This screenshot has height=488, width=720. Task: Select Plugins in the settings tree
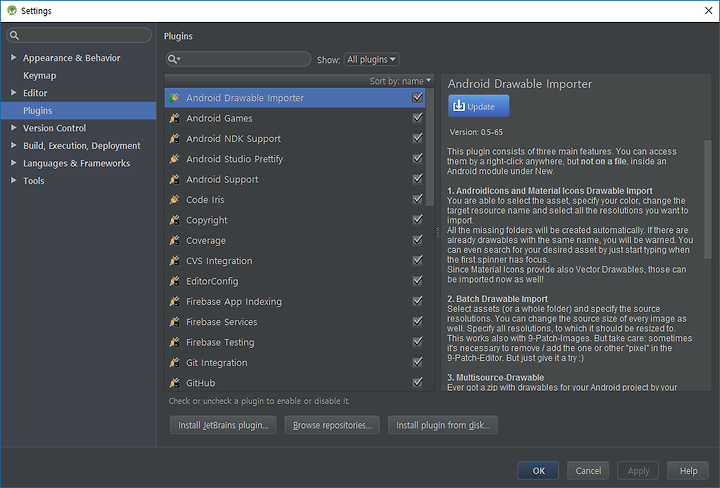pyautogui.click(x=79, y=110)
